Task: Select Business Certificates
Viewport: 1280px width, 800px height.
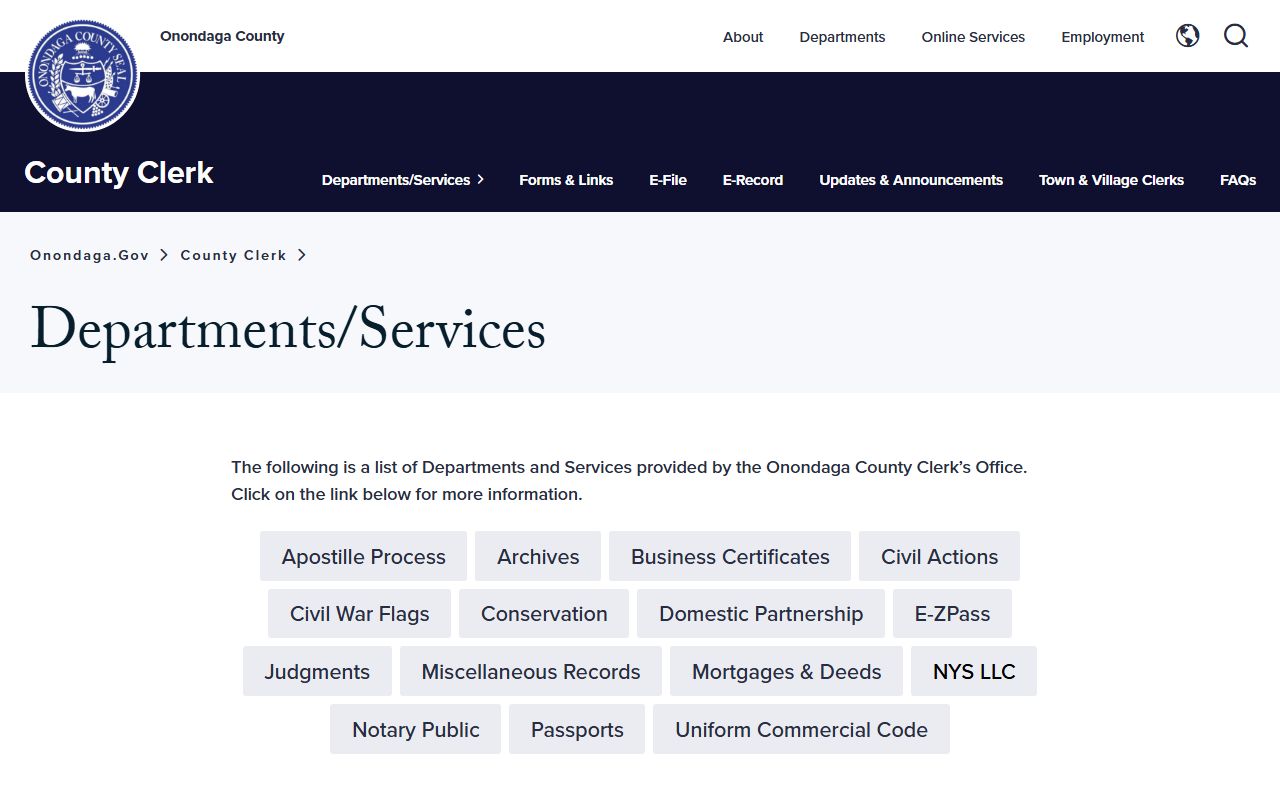Action: (730, 556)
